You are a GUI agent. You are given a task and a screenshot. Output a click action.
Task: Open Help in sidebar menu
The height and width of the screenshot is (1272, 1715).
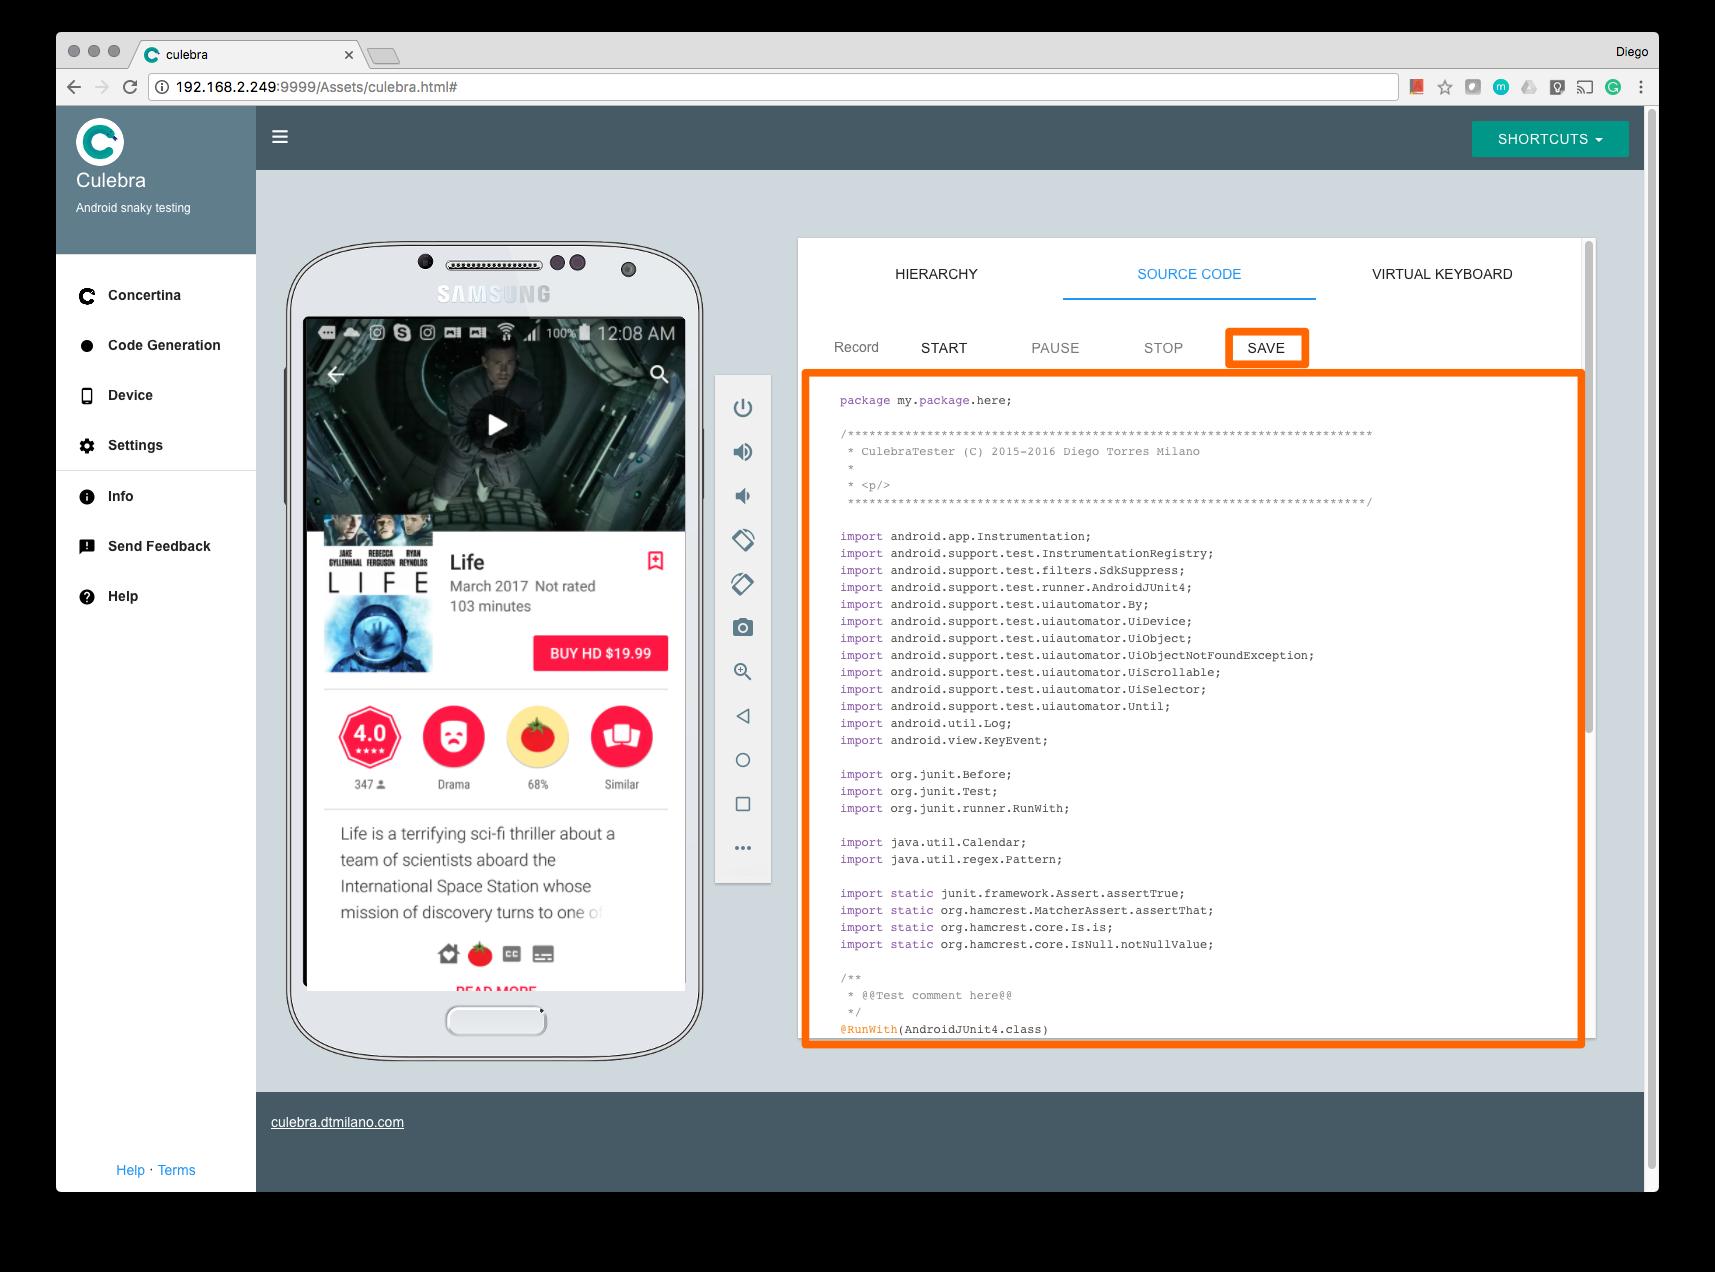click(x=123, y=596)
